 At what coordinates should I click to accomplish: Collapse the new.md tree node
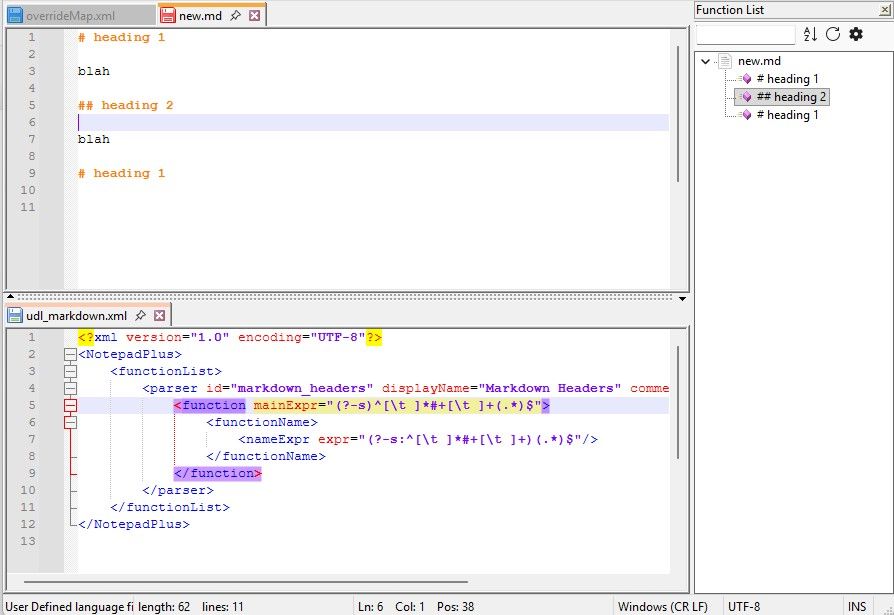tap(705, 61)
